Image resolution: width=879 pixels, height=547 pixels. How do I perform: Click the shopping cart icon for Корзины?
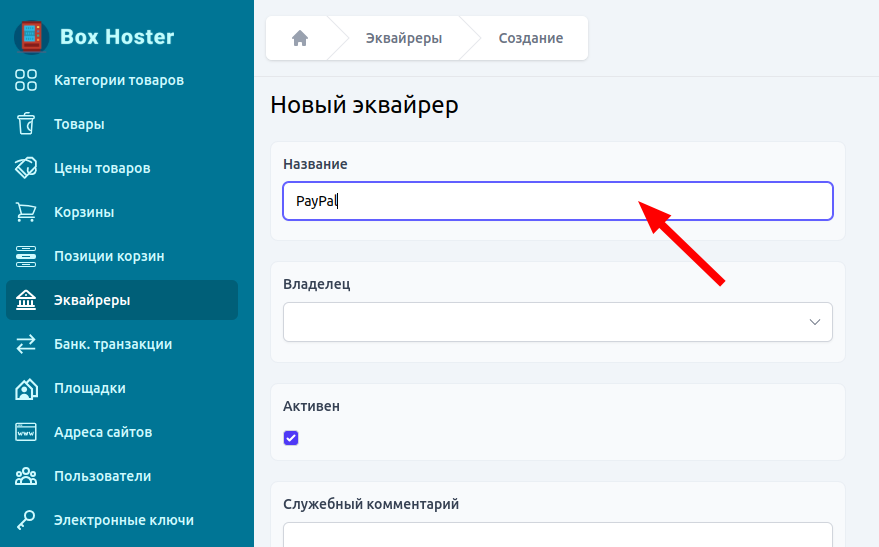(26, 212)
